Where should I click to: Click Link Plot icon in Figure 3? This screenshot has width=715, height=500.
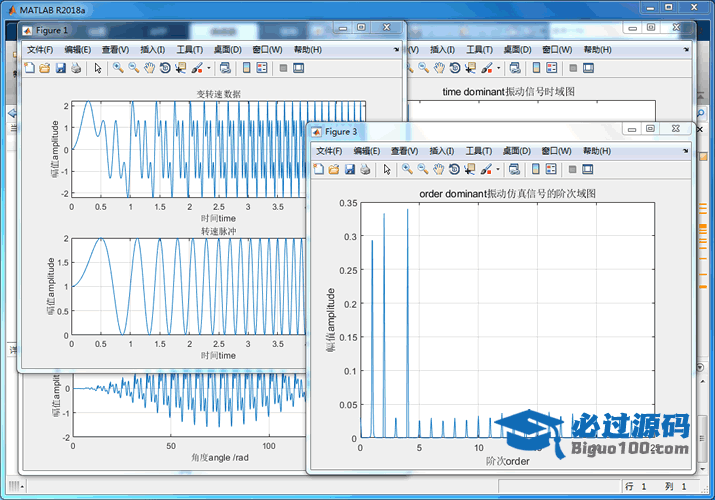(x=514, y=170)
